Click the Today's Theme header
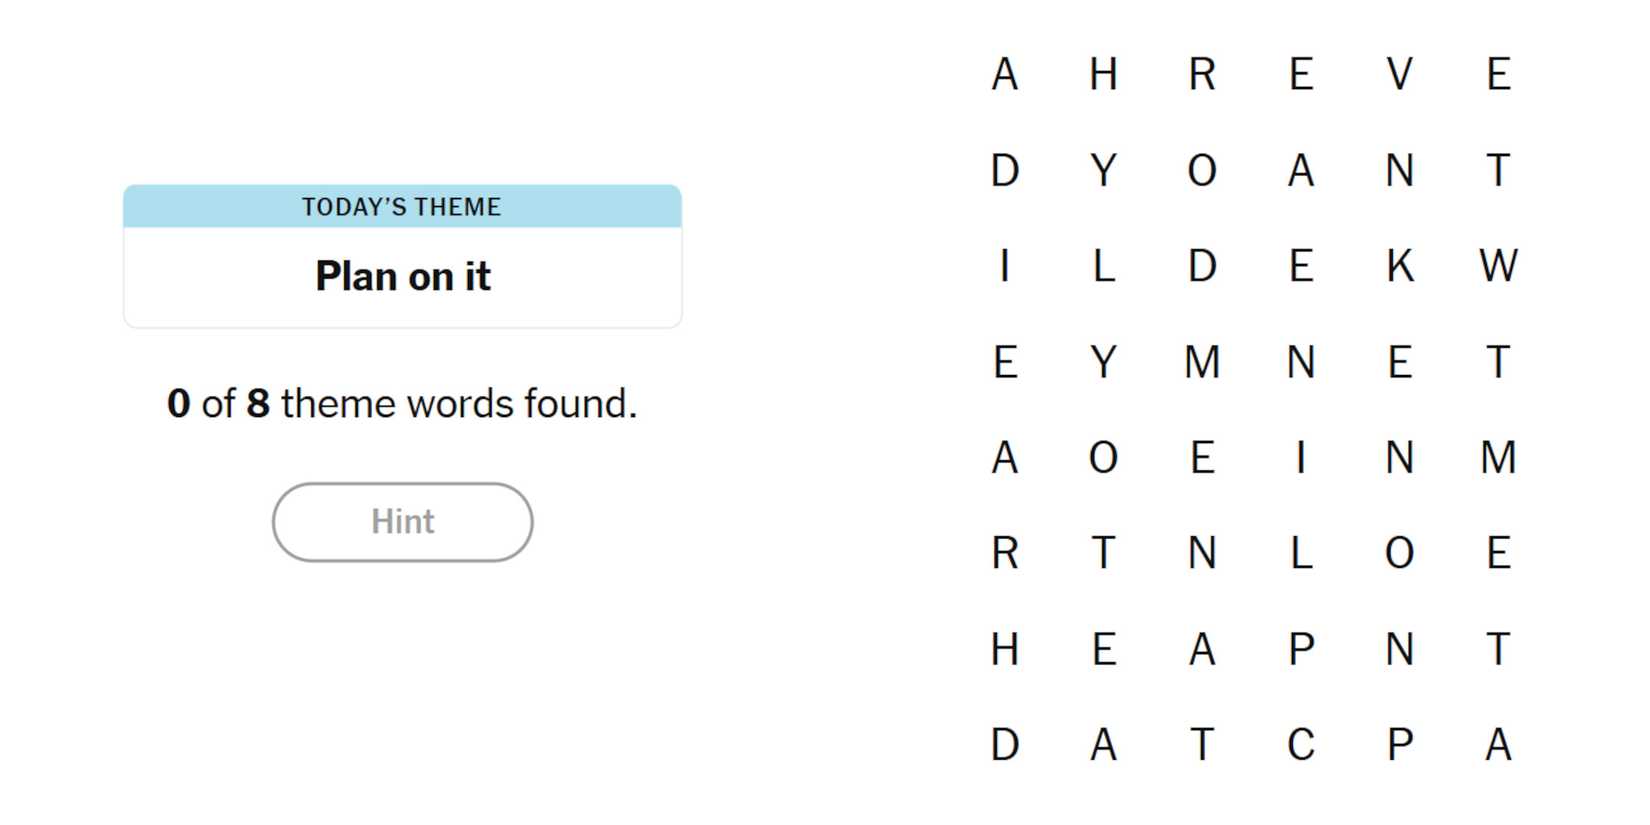Image resolution: width=1650 pixels, height=825 pixels. click(x=402, y=207)
